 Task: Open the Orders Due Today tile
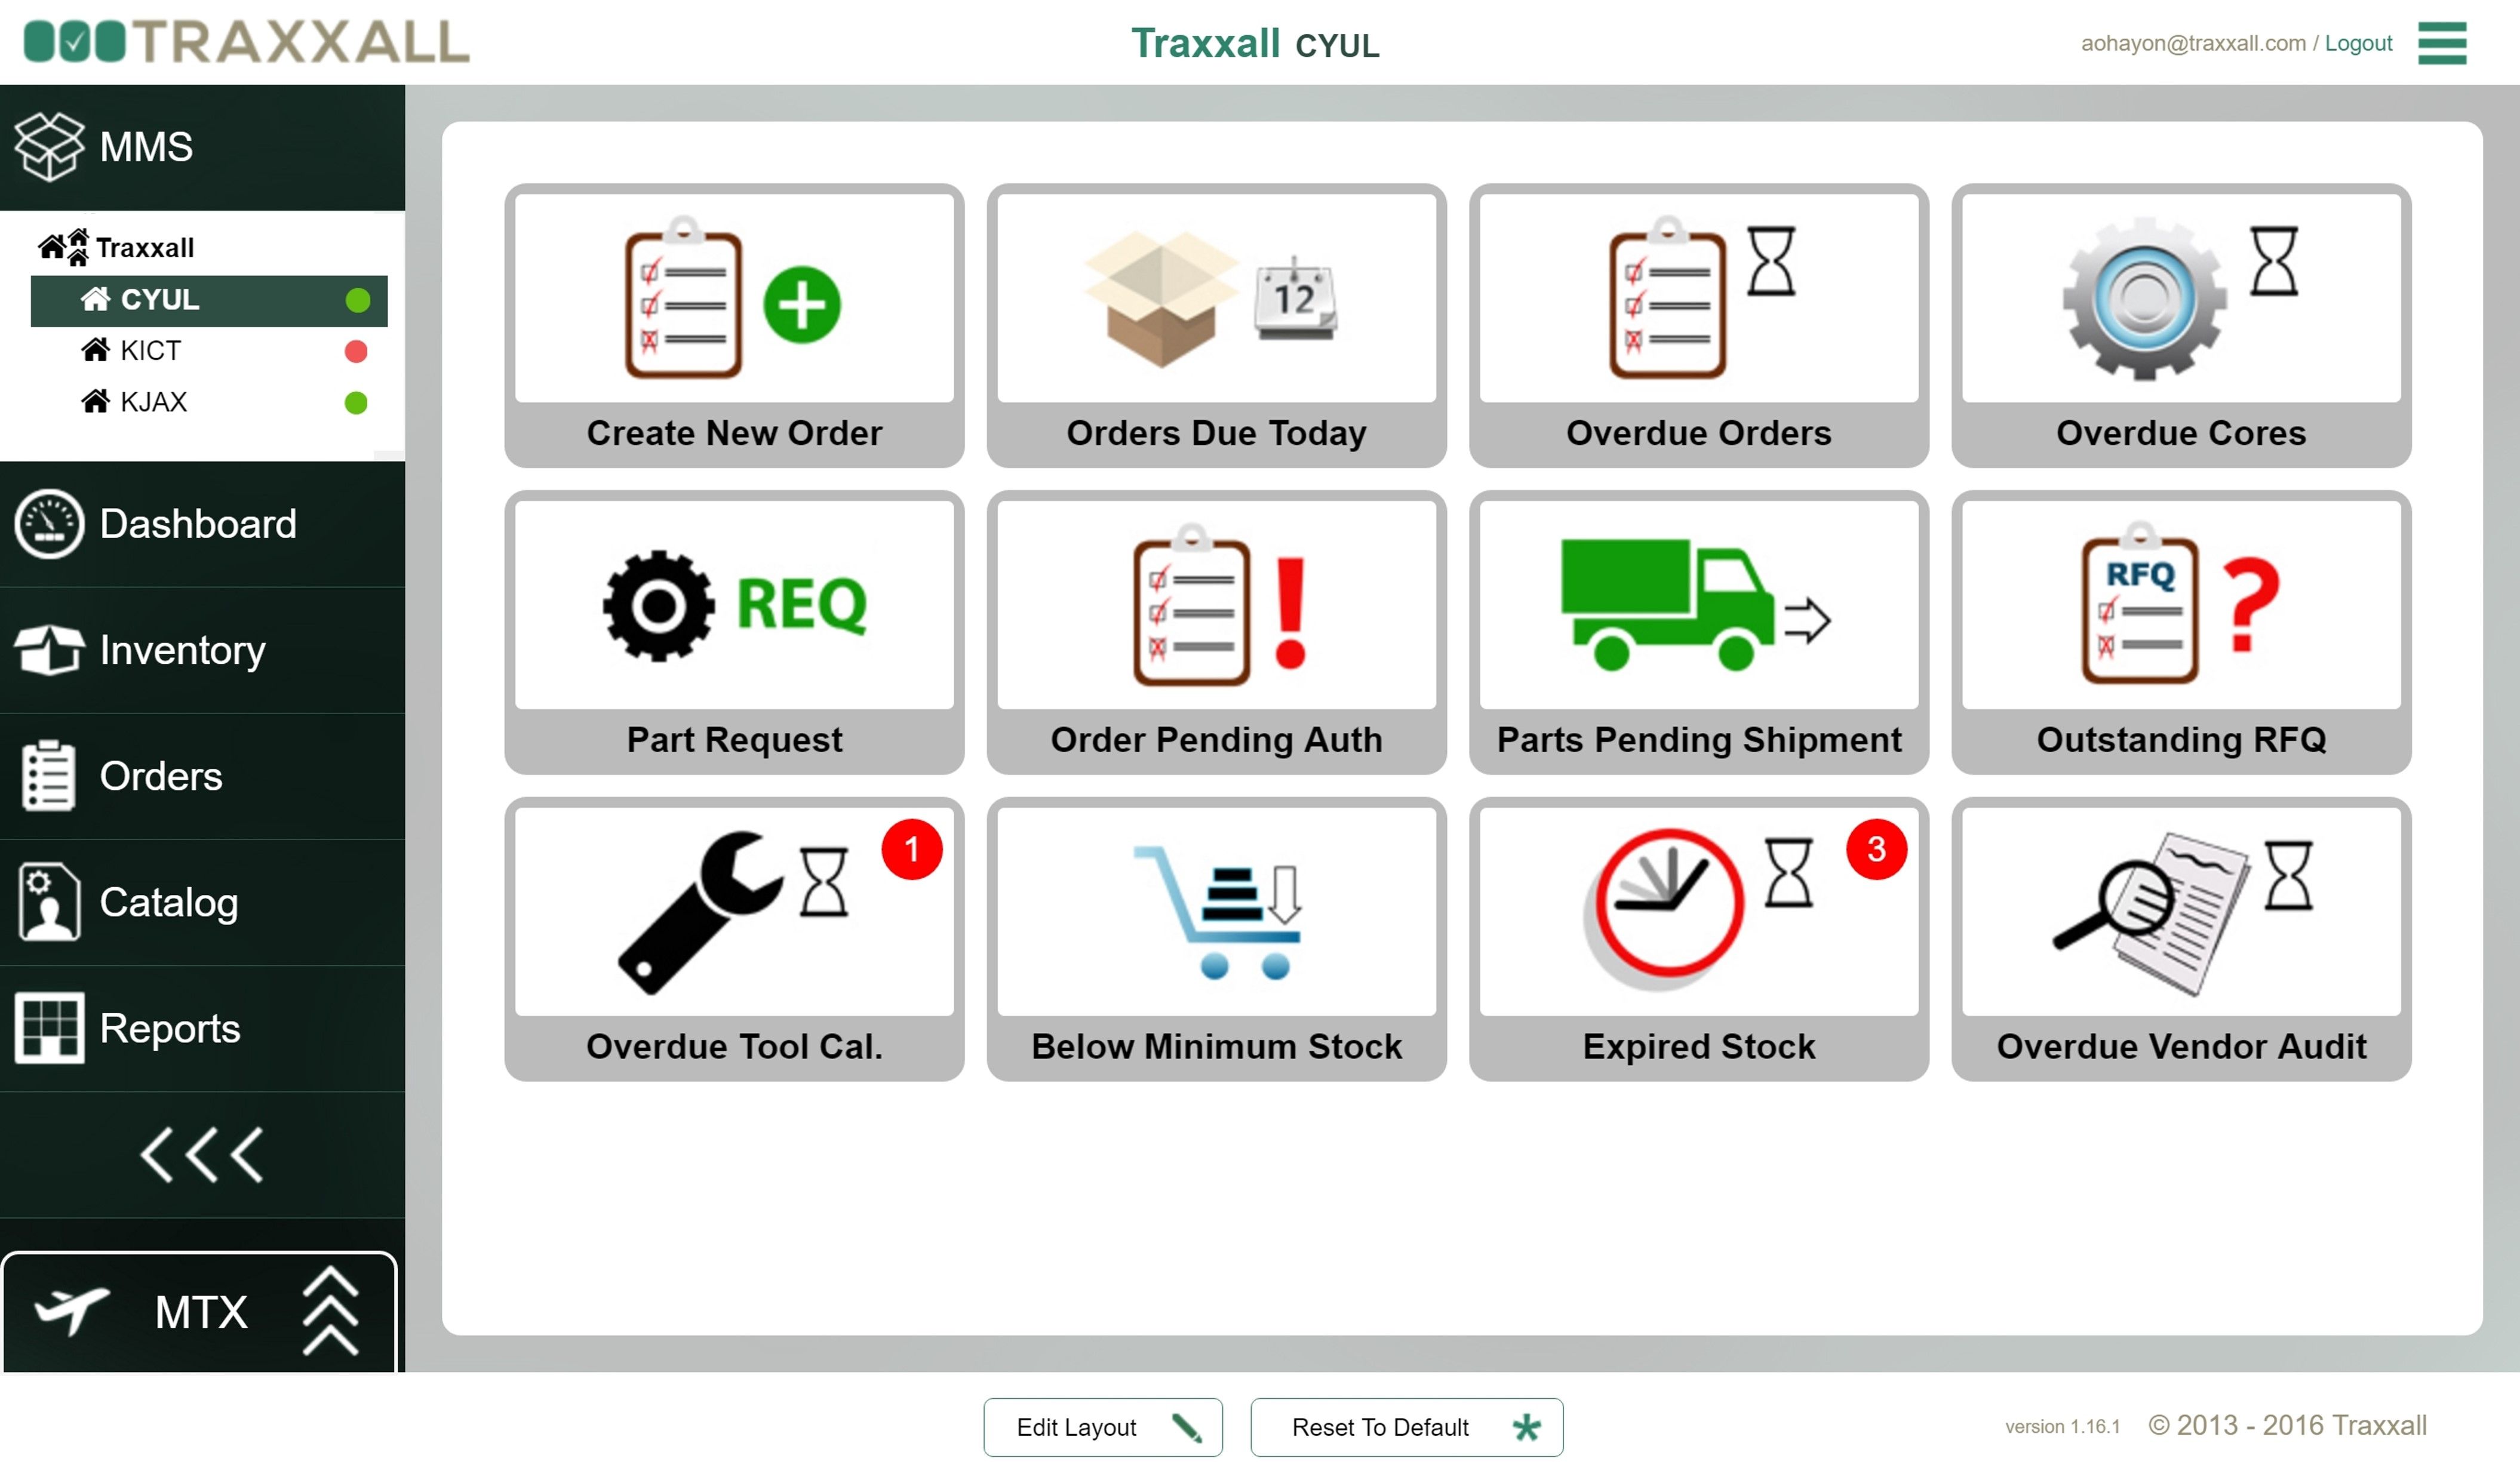pyautogui.click(x=1216, y=324)
